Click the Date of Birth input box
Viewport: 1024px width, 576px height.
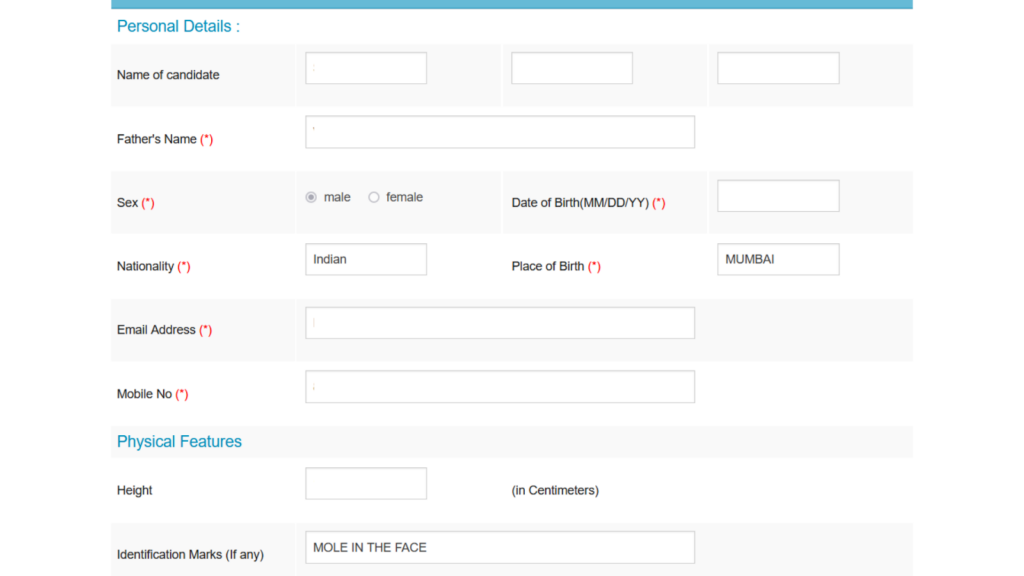[x=778, y=196]
